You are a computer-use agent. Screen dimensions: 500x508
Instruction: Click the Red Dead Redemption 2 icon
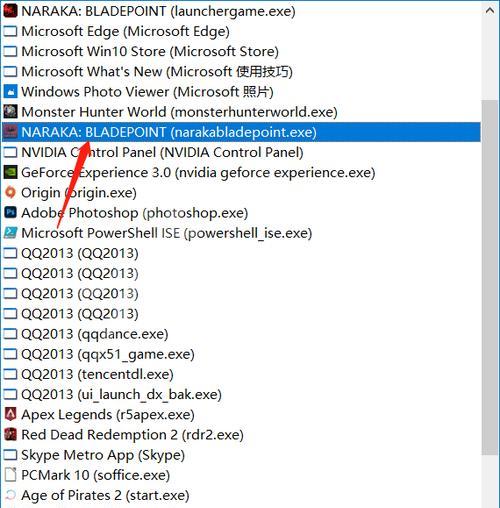pyautogui.click(x=10, y=435)
